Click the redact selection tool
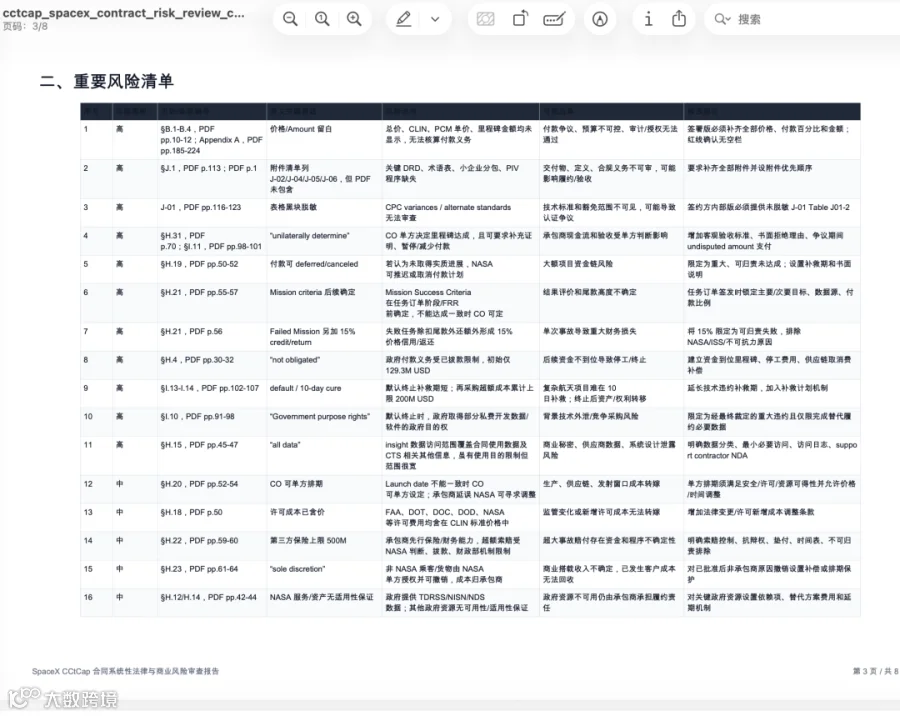 click(486, 20)
